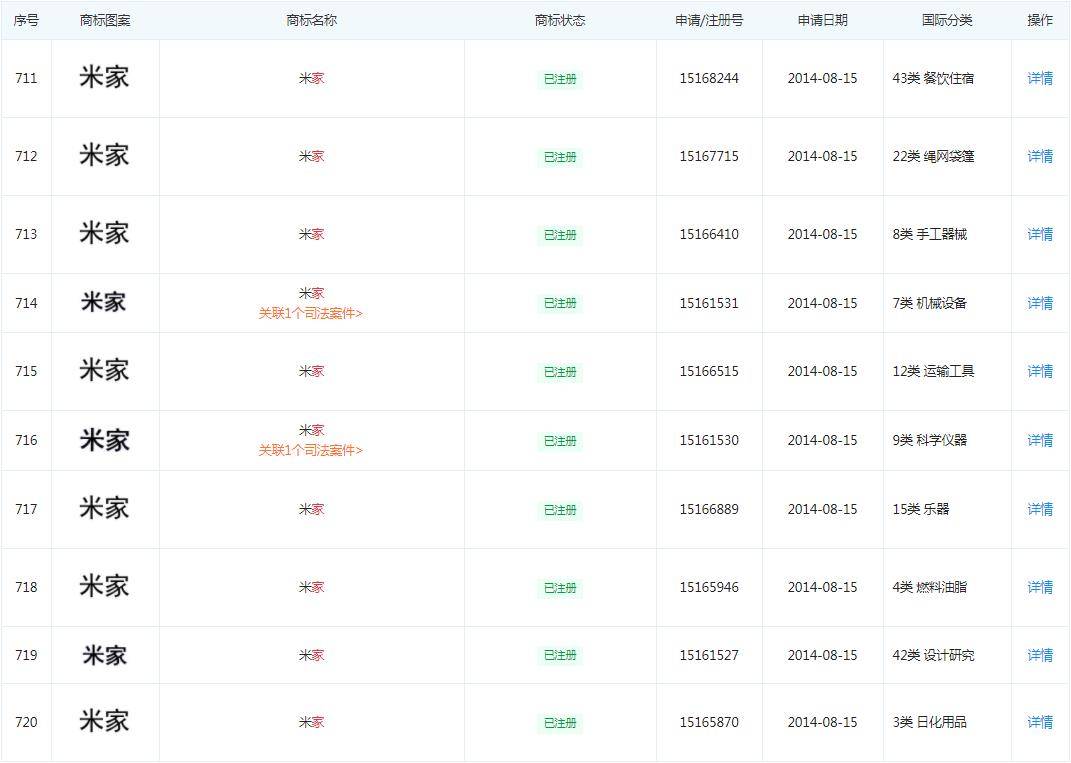Image resolution: width=1071 pixels, height=763 pixels.
Task: Click the 已注册 status badge in row 711
Action: tap(560, 79)
